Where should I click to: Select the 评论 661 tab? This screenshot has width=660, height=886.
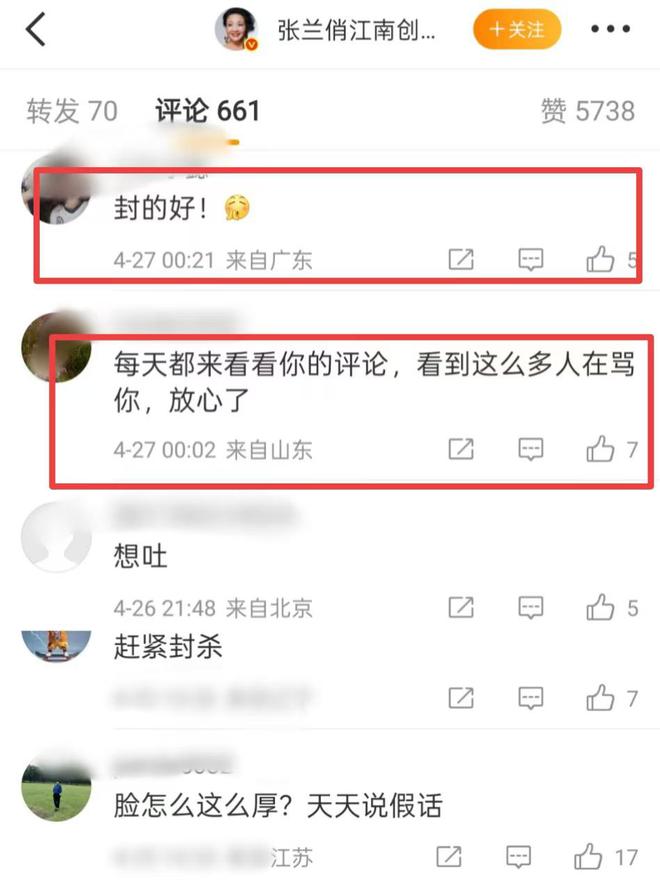tap(207, 111)
